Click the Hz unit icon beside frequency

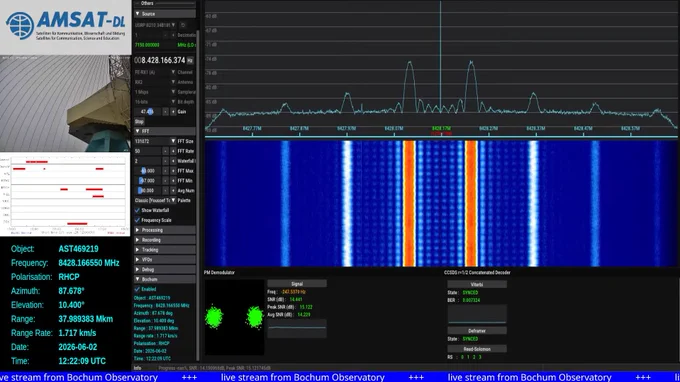190,61
